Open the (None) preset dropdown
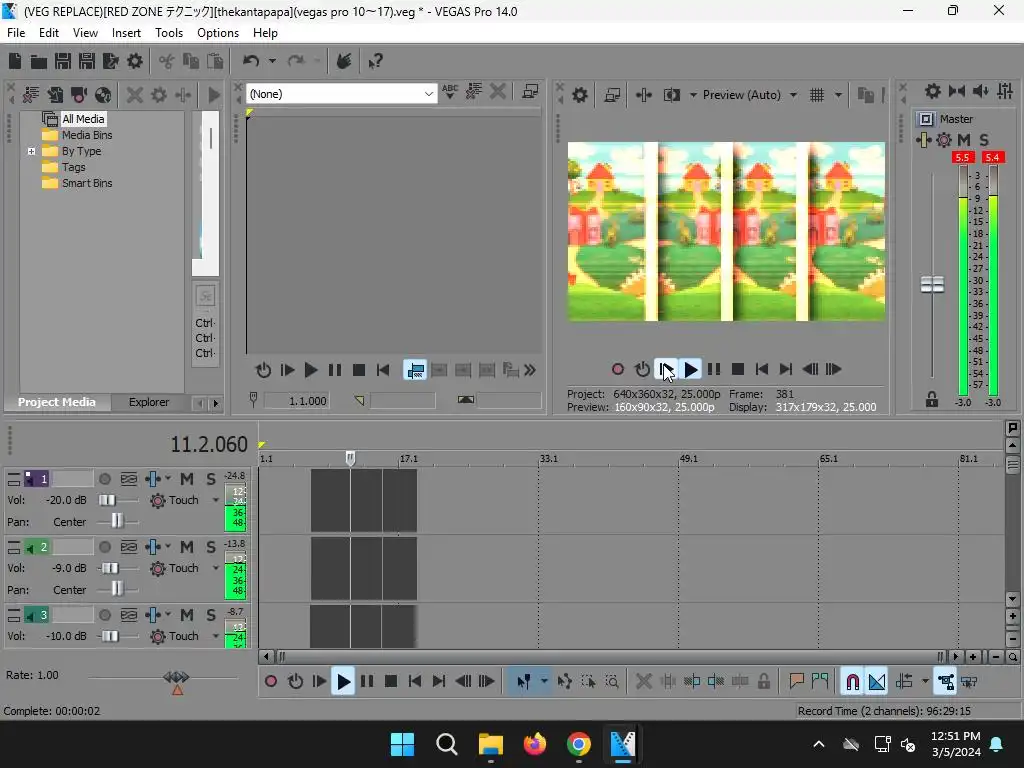 pyautogui.click(x=428, y=94)
